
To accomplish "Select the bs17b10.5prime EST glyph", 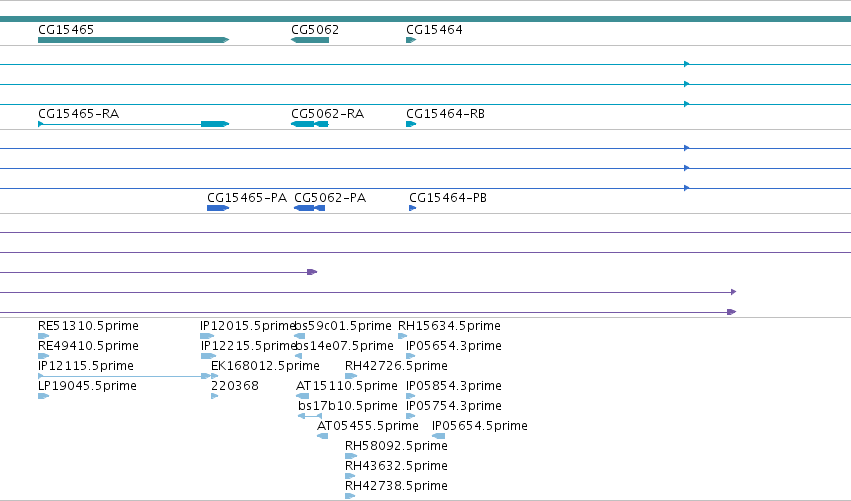I will 310,416.
